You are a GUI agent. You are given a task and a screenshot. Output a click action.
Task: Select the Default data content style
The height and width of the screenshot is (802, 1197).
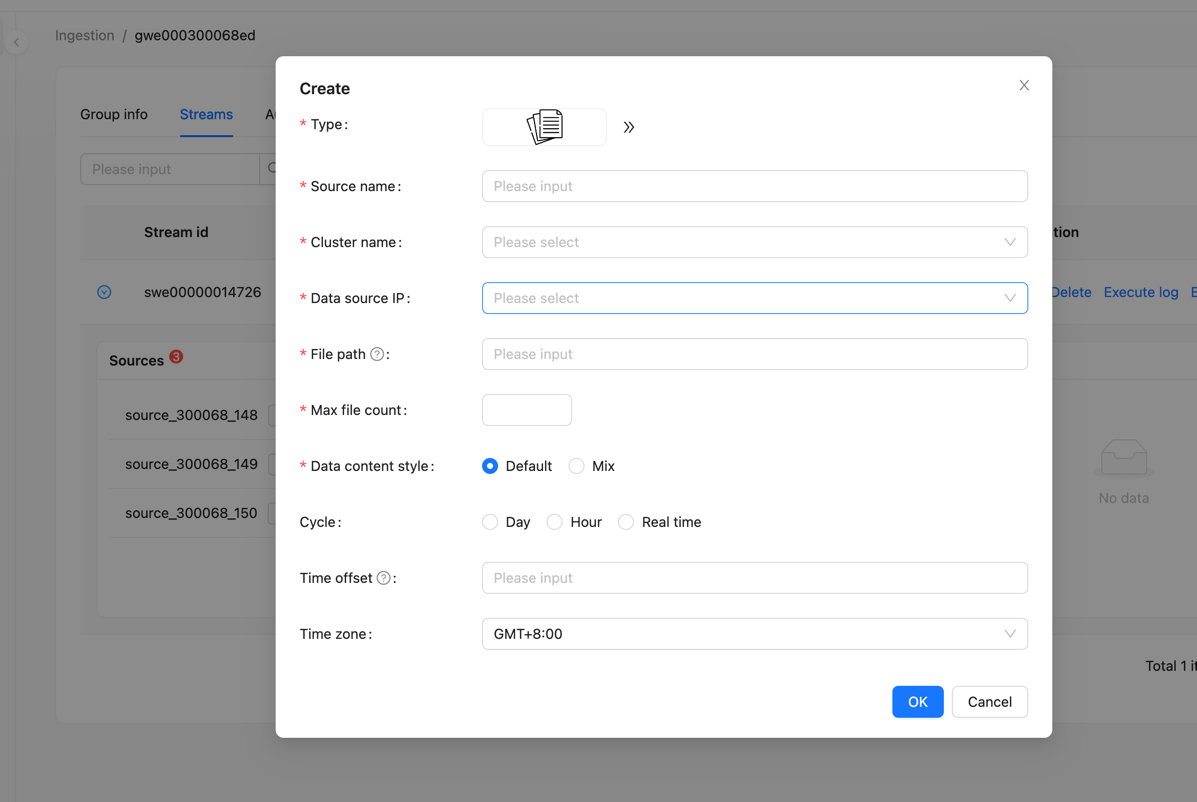[x=490, y=466]
